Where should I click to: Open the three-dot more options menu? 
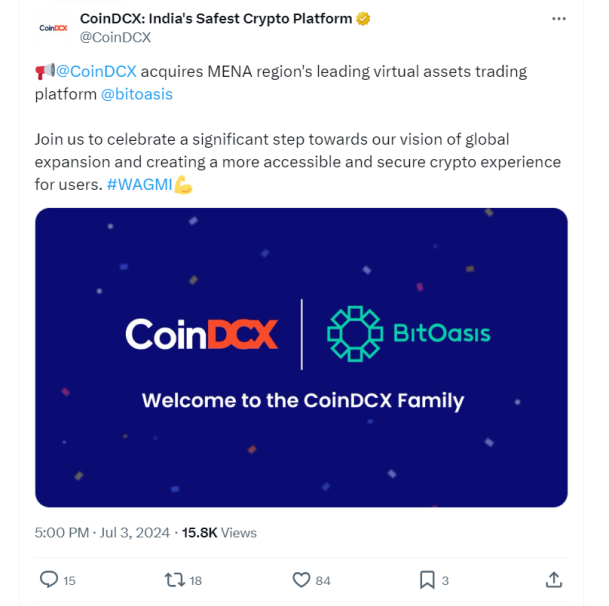click(x=559, y=19)
